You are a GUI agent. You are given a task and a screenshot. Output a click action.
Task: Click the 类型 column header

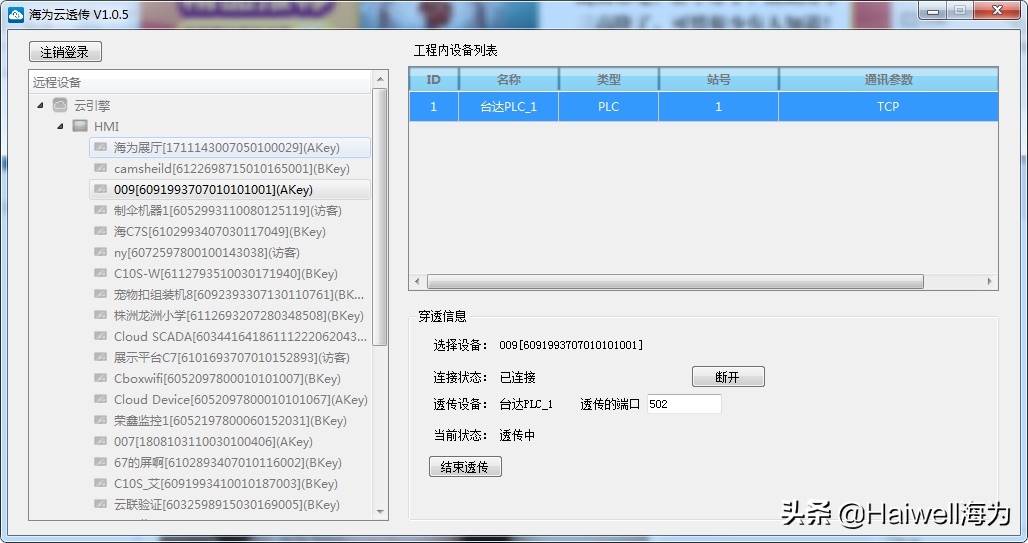point(608,79)
